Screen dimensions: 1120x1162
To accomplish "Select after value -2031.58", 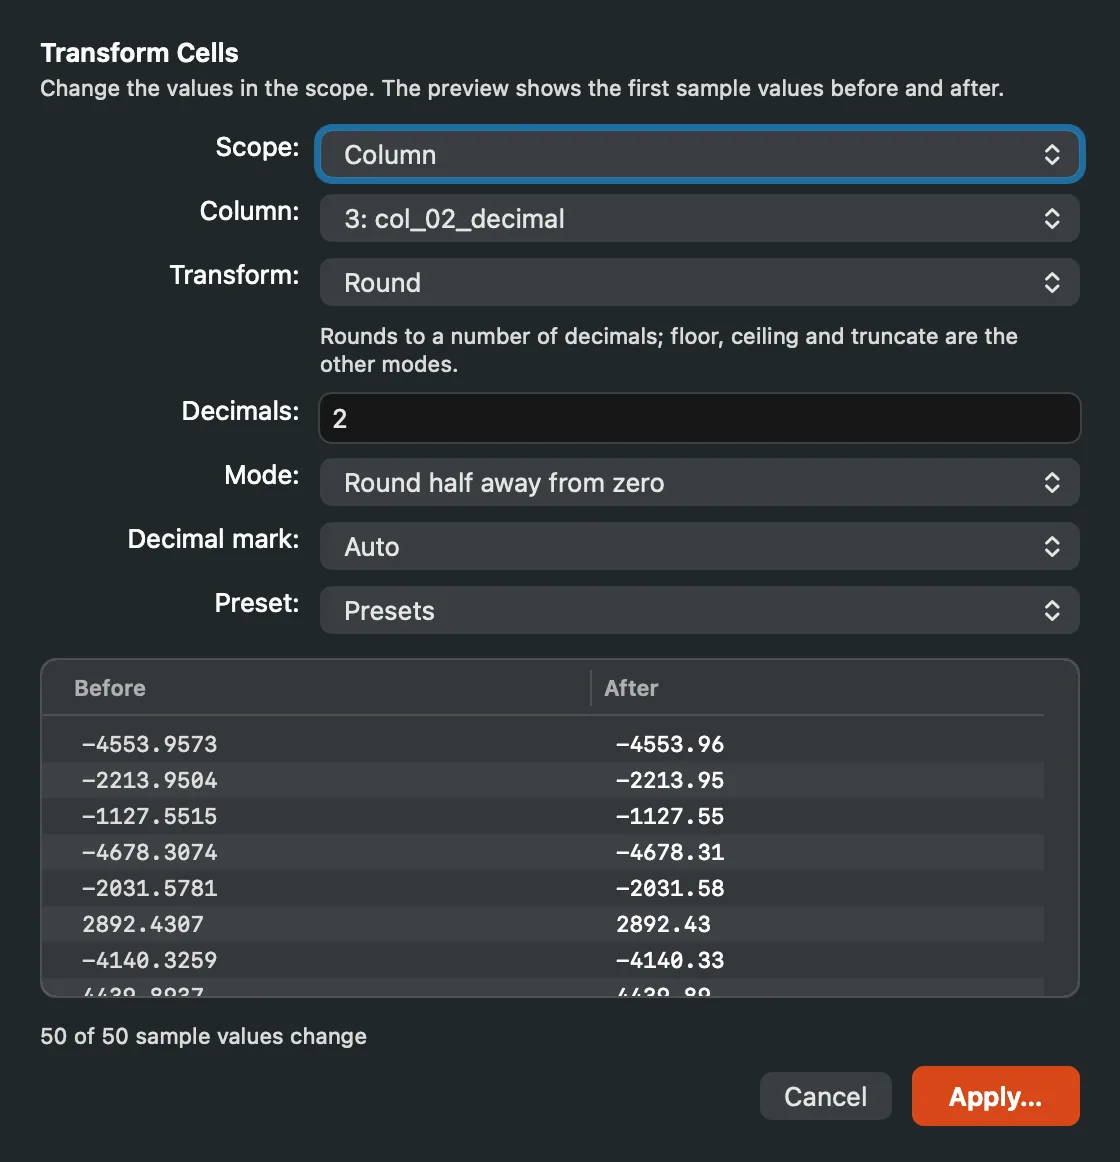I will (x=669, y=888).
